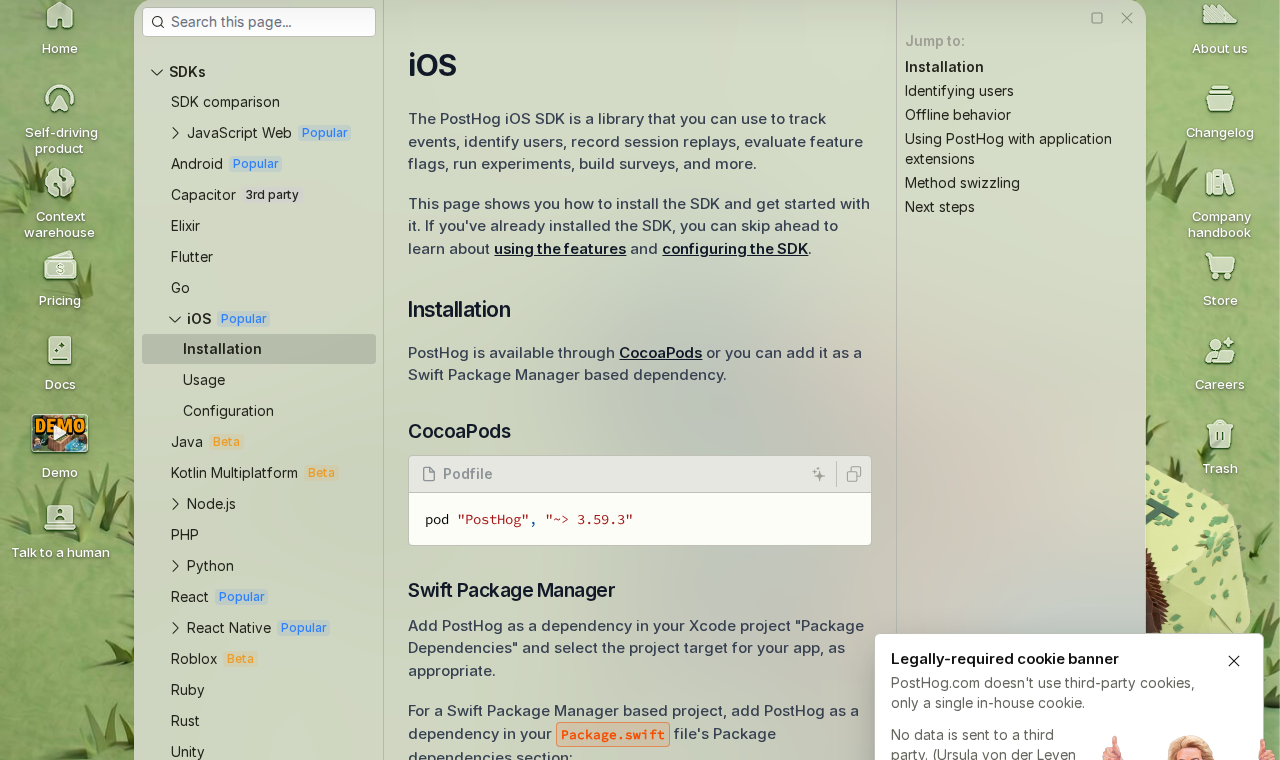Viewport: 1280px width, 760px height.
Task: Open the Elixir SDK page
Action: (x=185, y=226)
